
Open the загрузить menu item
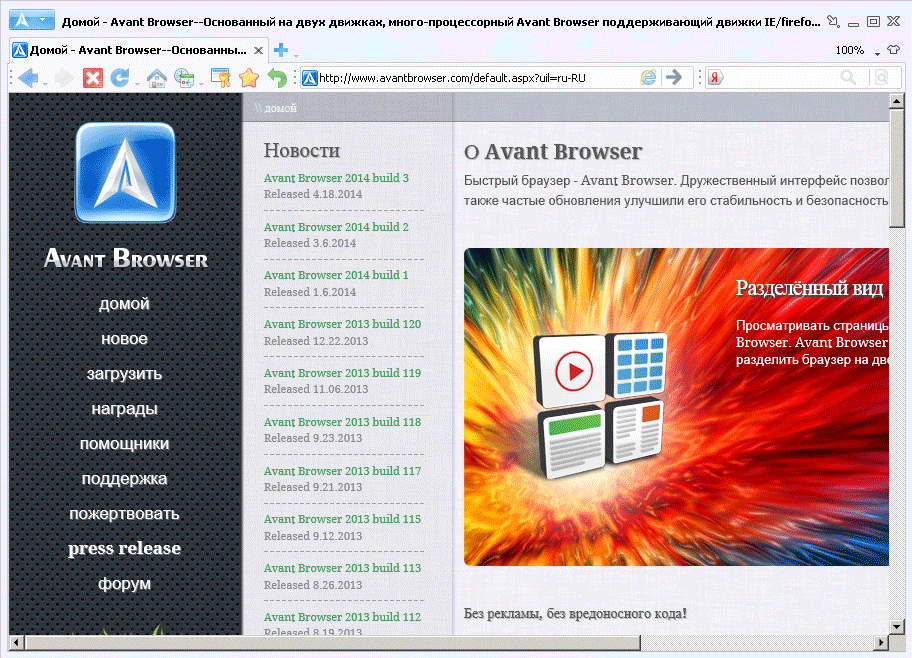pyautogui.click(x=123, y=373)
